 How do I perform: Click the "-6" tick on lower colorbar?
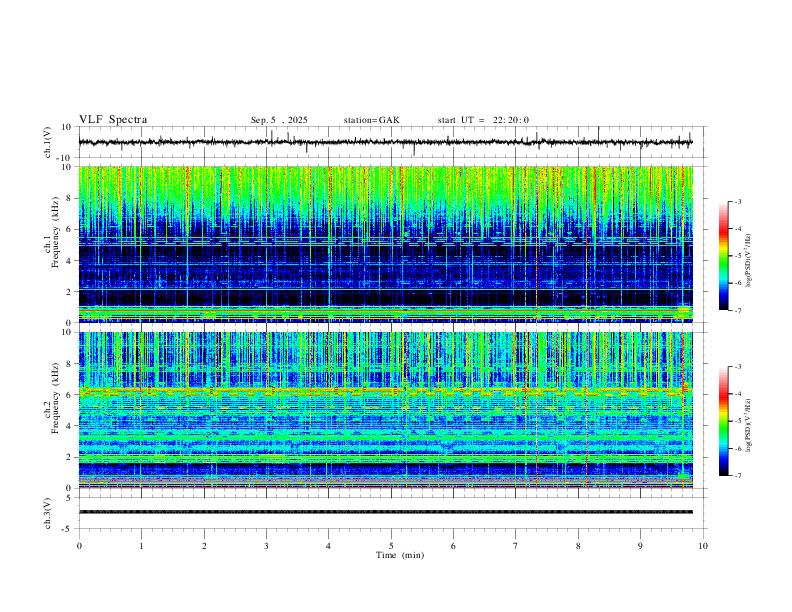coord(738,448)
